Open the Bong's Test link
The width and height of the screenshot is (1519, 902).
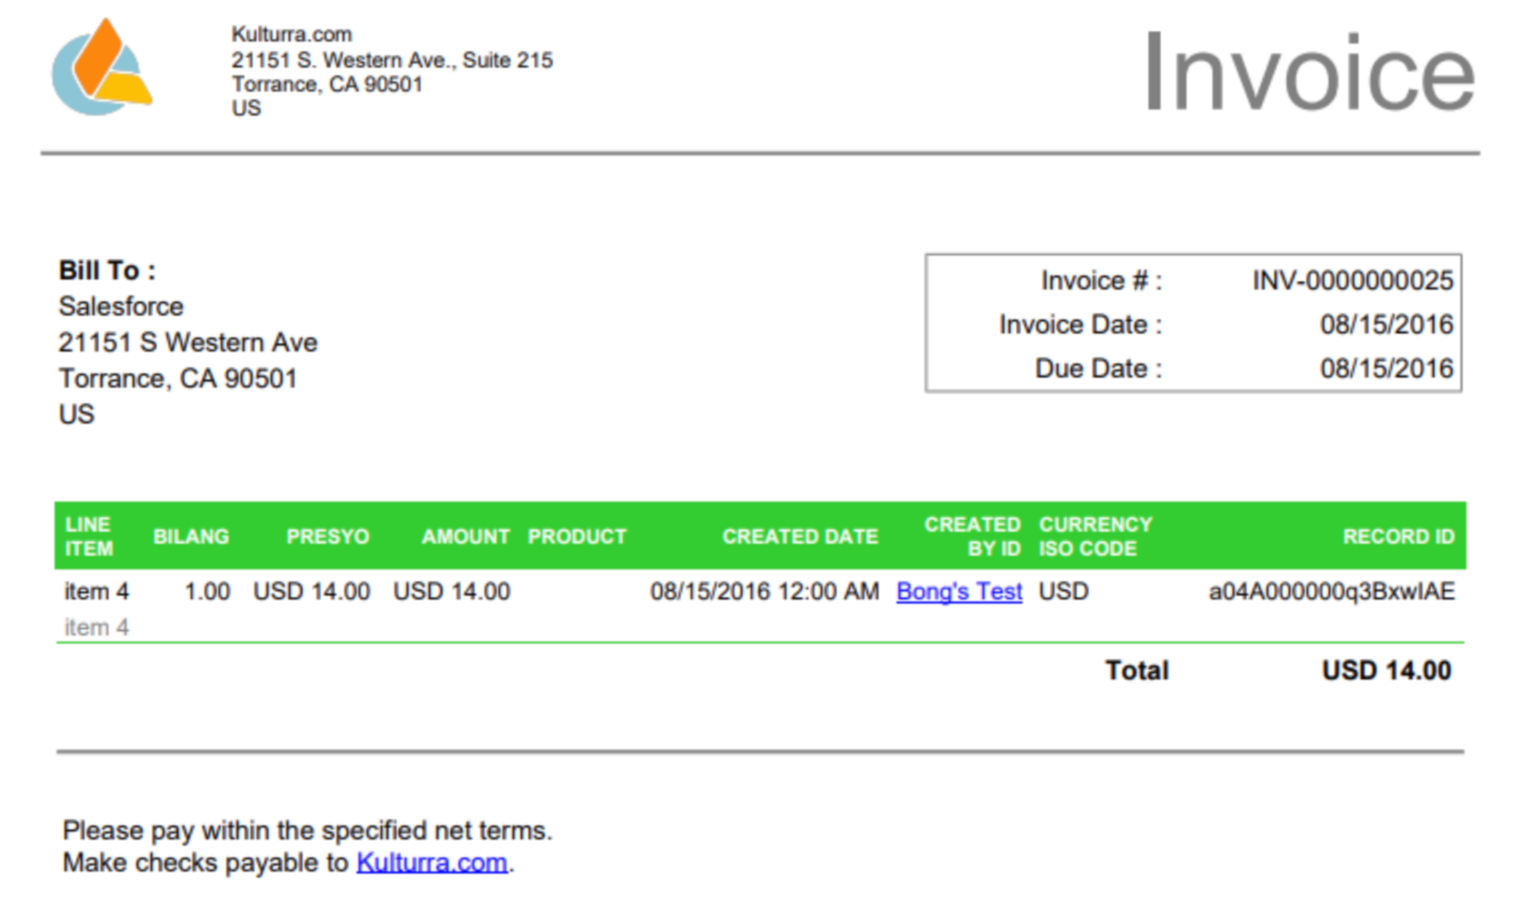(959, 592)
